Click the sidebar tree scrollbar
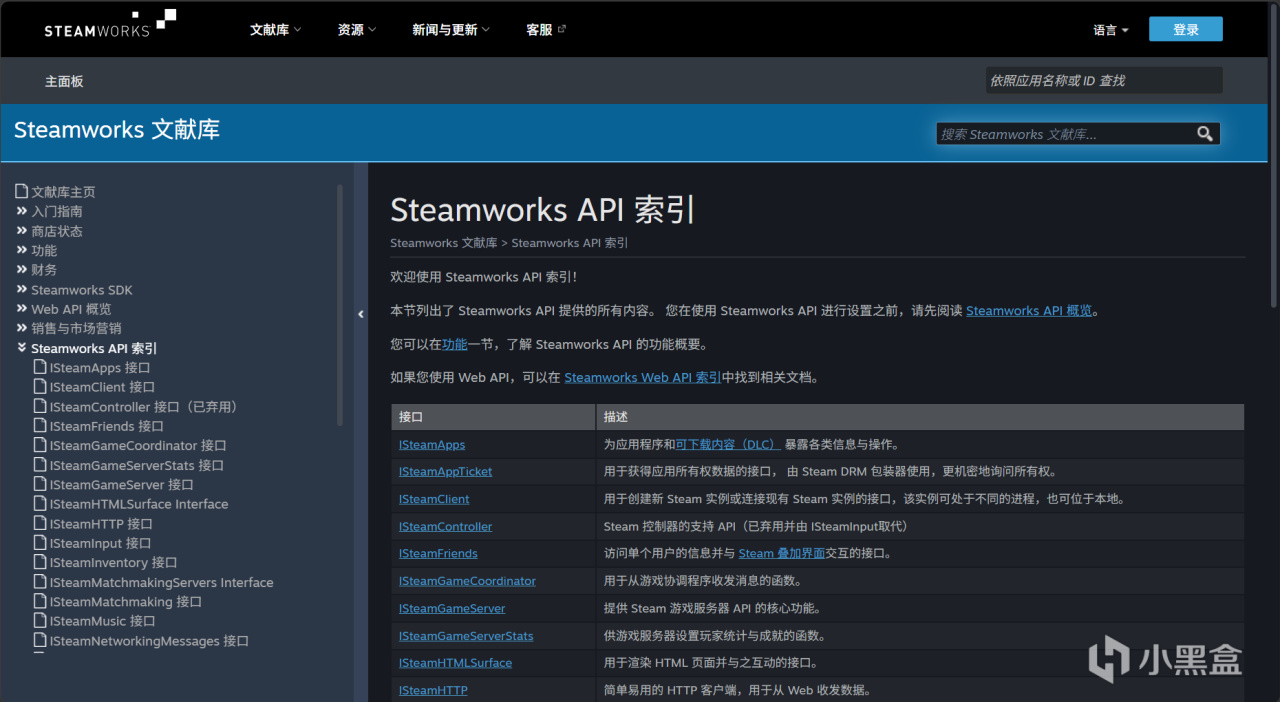The height and width of the screenshot is (702, 1280). click(x=340, y=305)
